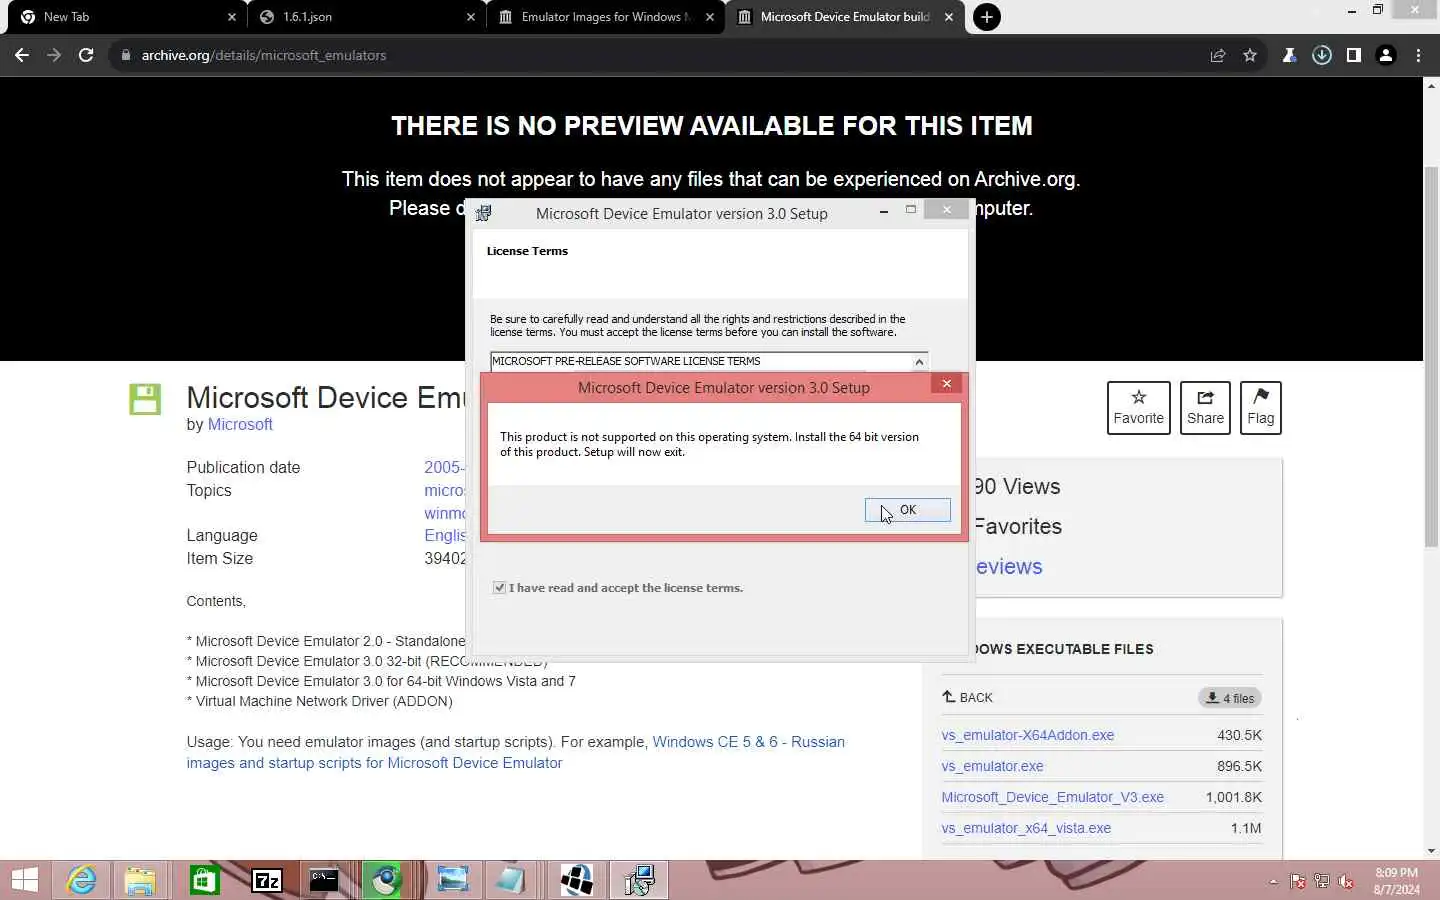Open a new browser tab with plus

(x=987, y=17)
